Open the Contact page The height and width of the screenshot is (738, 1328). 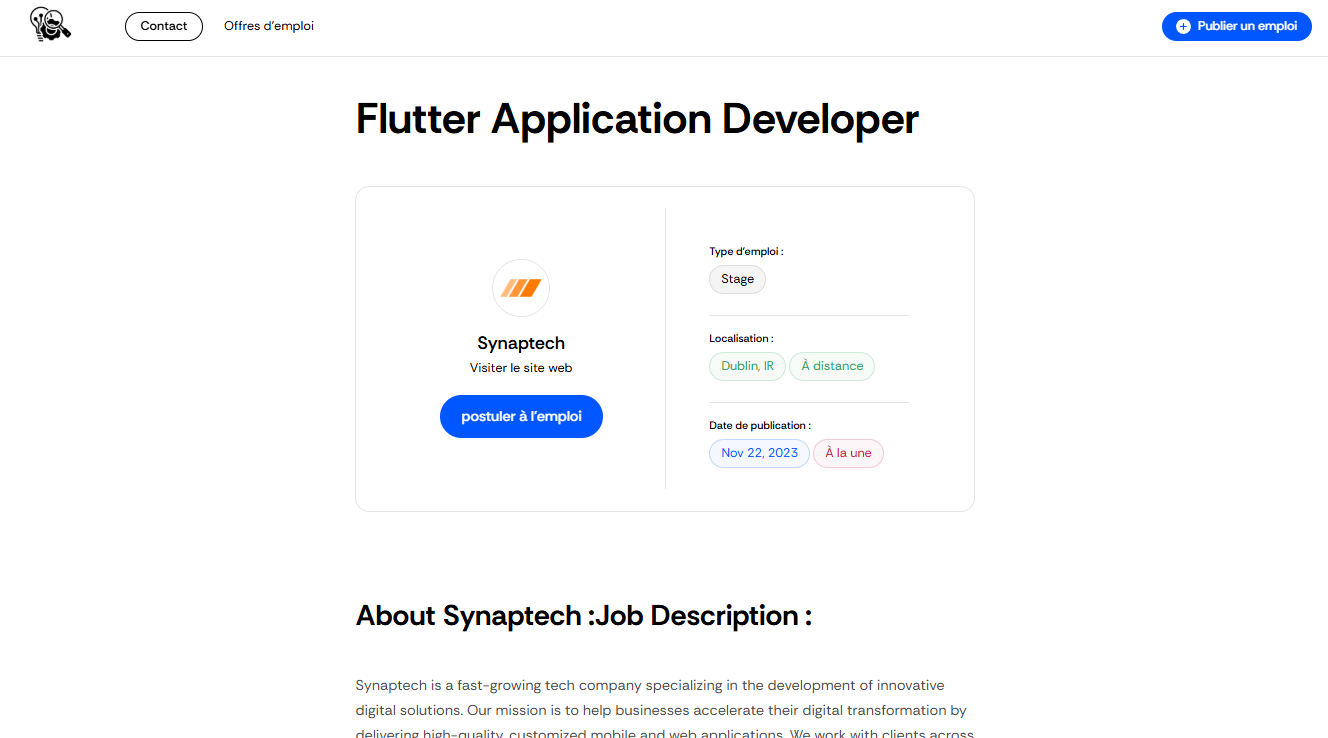click(164, 26)
